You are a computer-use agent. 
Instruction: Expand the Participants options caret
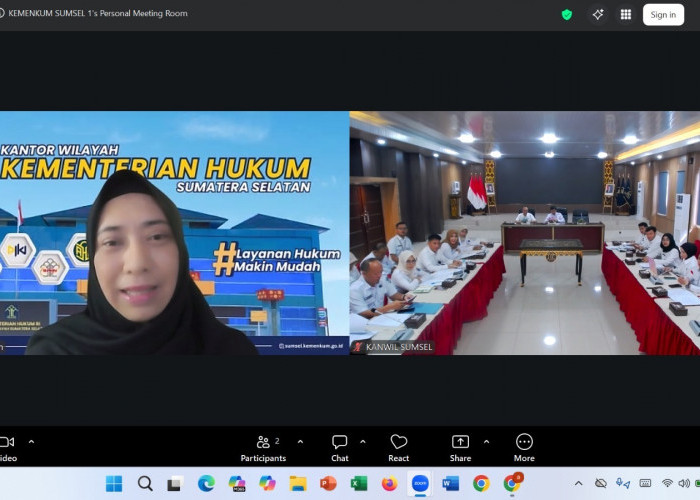pyautogui.click(x=300, y=442)
